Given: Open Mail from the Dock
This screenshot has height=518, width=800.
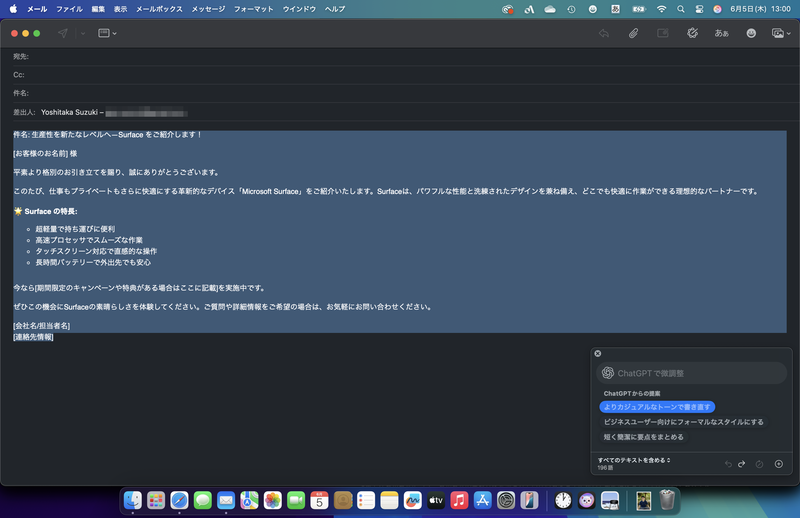Looking at the screenshot, I should pyautogui.click(x=226, y=500).
